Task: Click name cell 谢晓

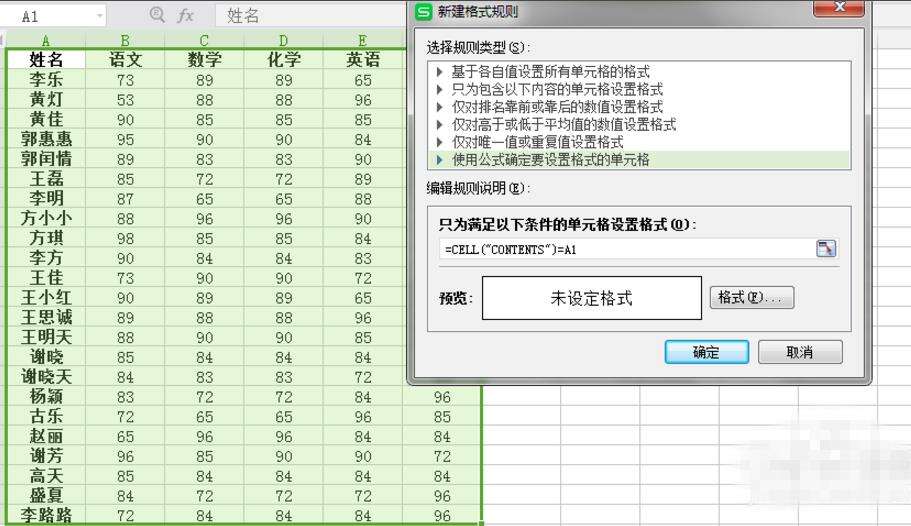Action: tap(46, 357)
